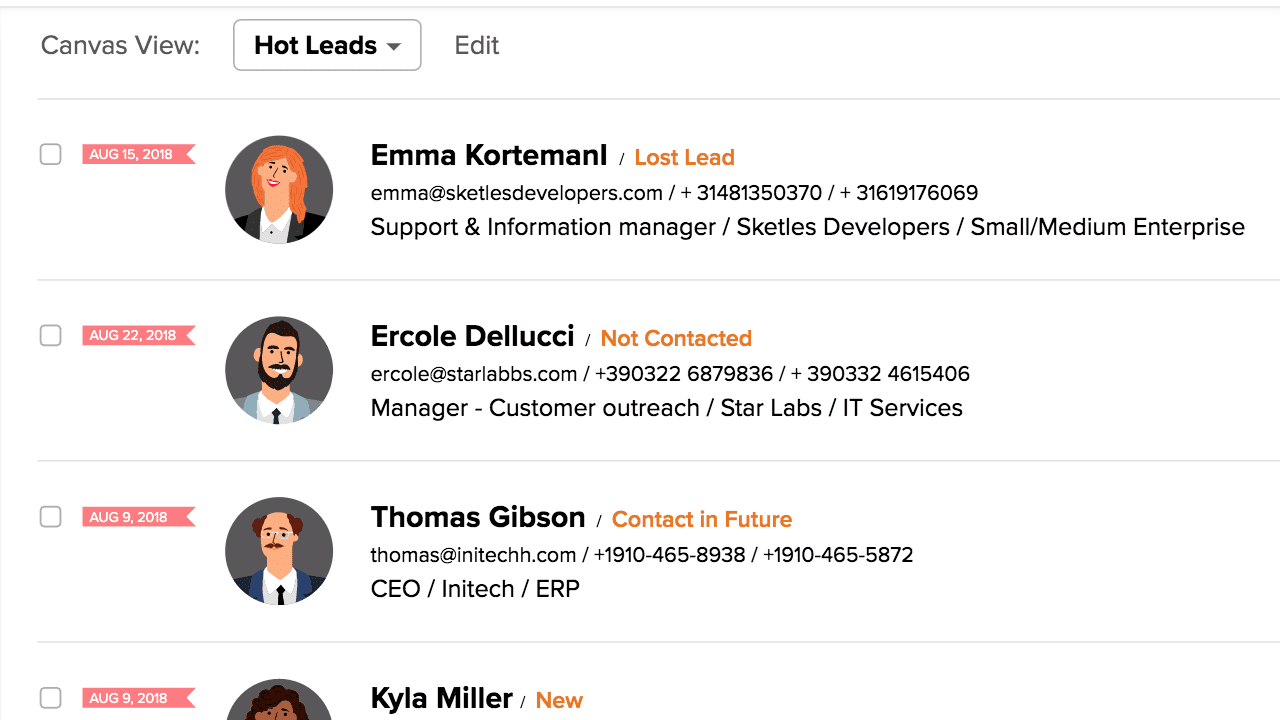Tick the checkbox beside Ercole Dellucci

51,335
